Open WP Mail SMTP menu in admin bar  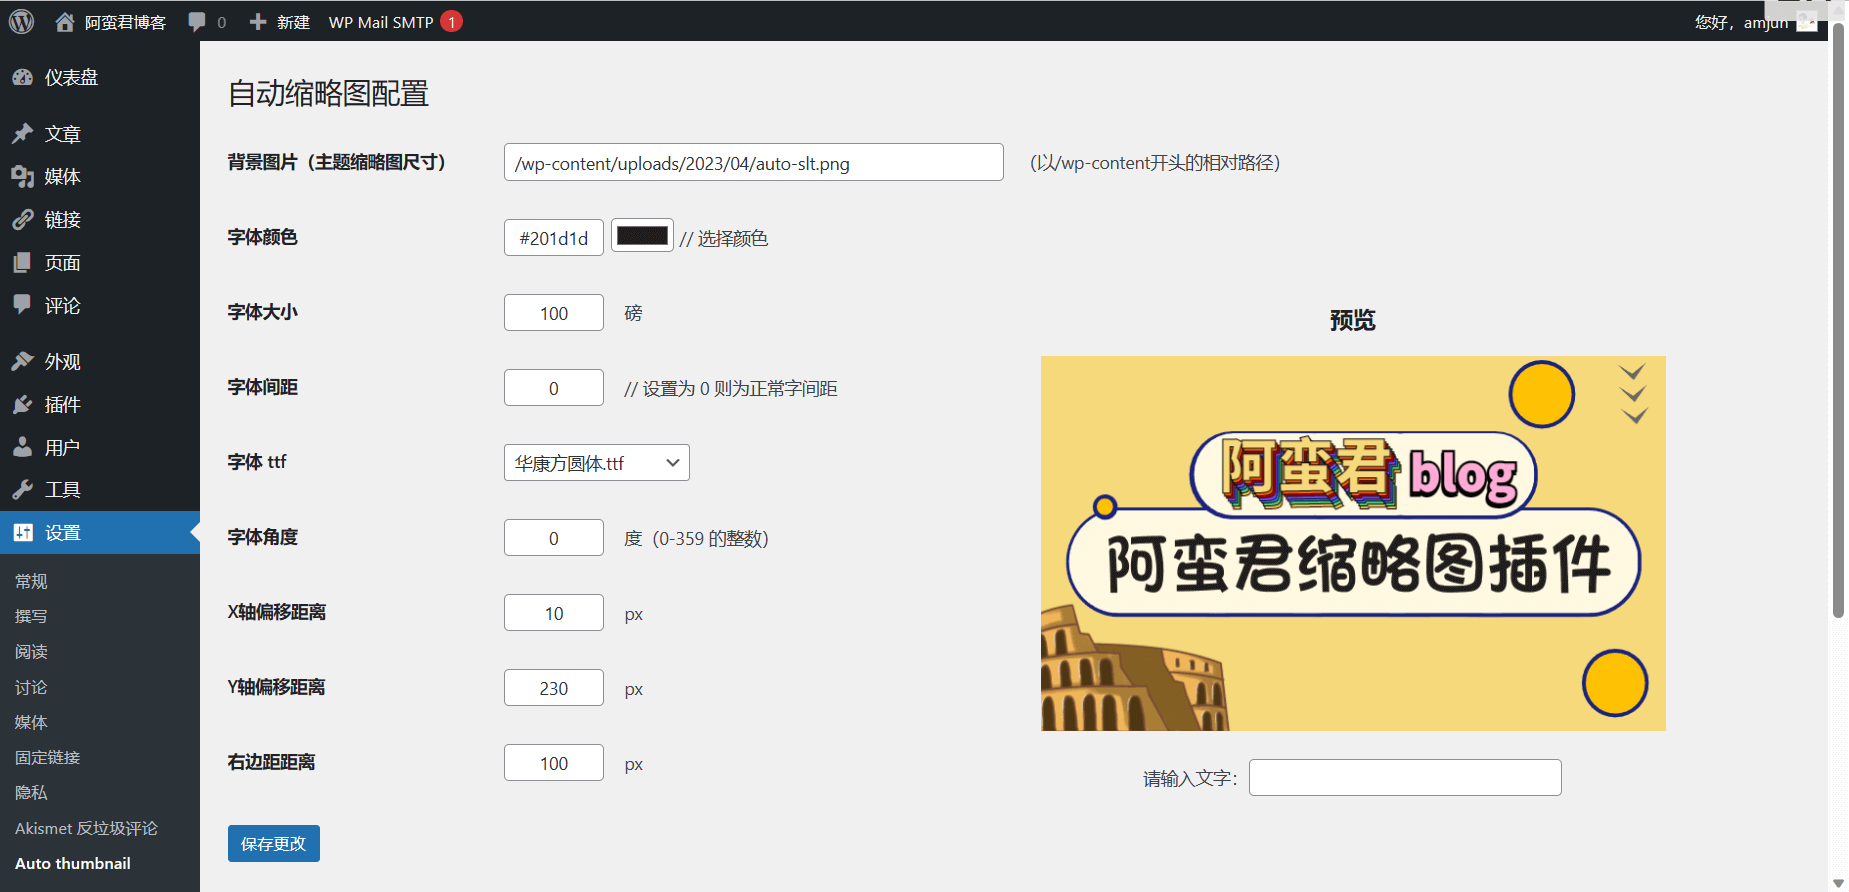[381, 22]
